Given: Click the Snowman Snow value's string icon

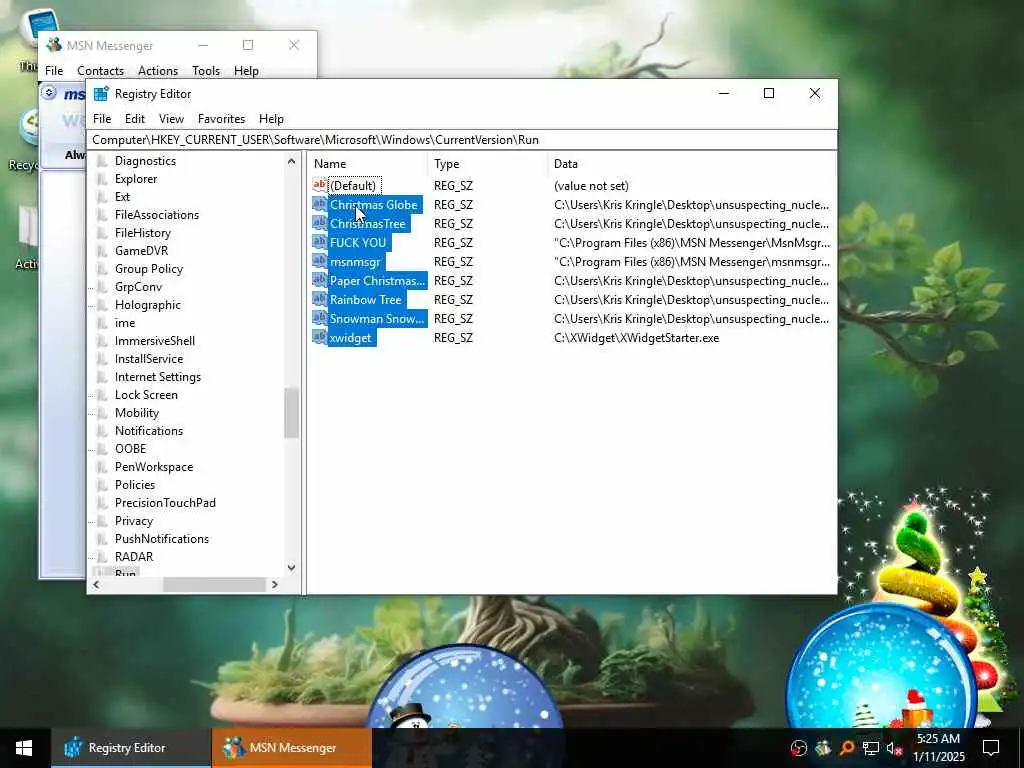Looking at the screenshot, I should click(x=319, y=318).
